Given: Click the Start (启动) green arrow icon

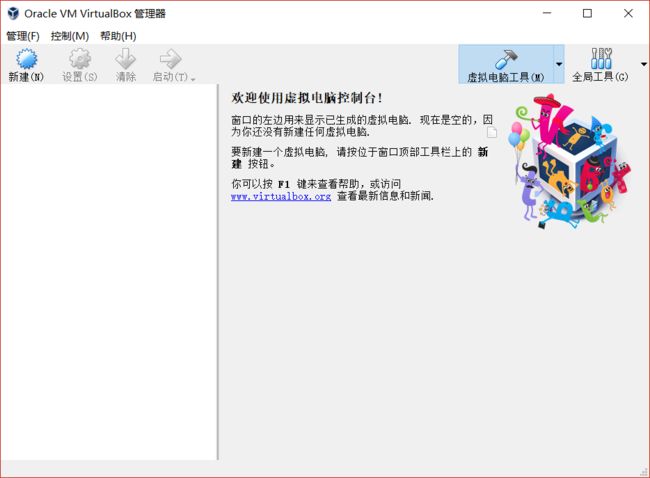Looking at the screenshot, I should click(170, 59).
